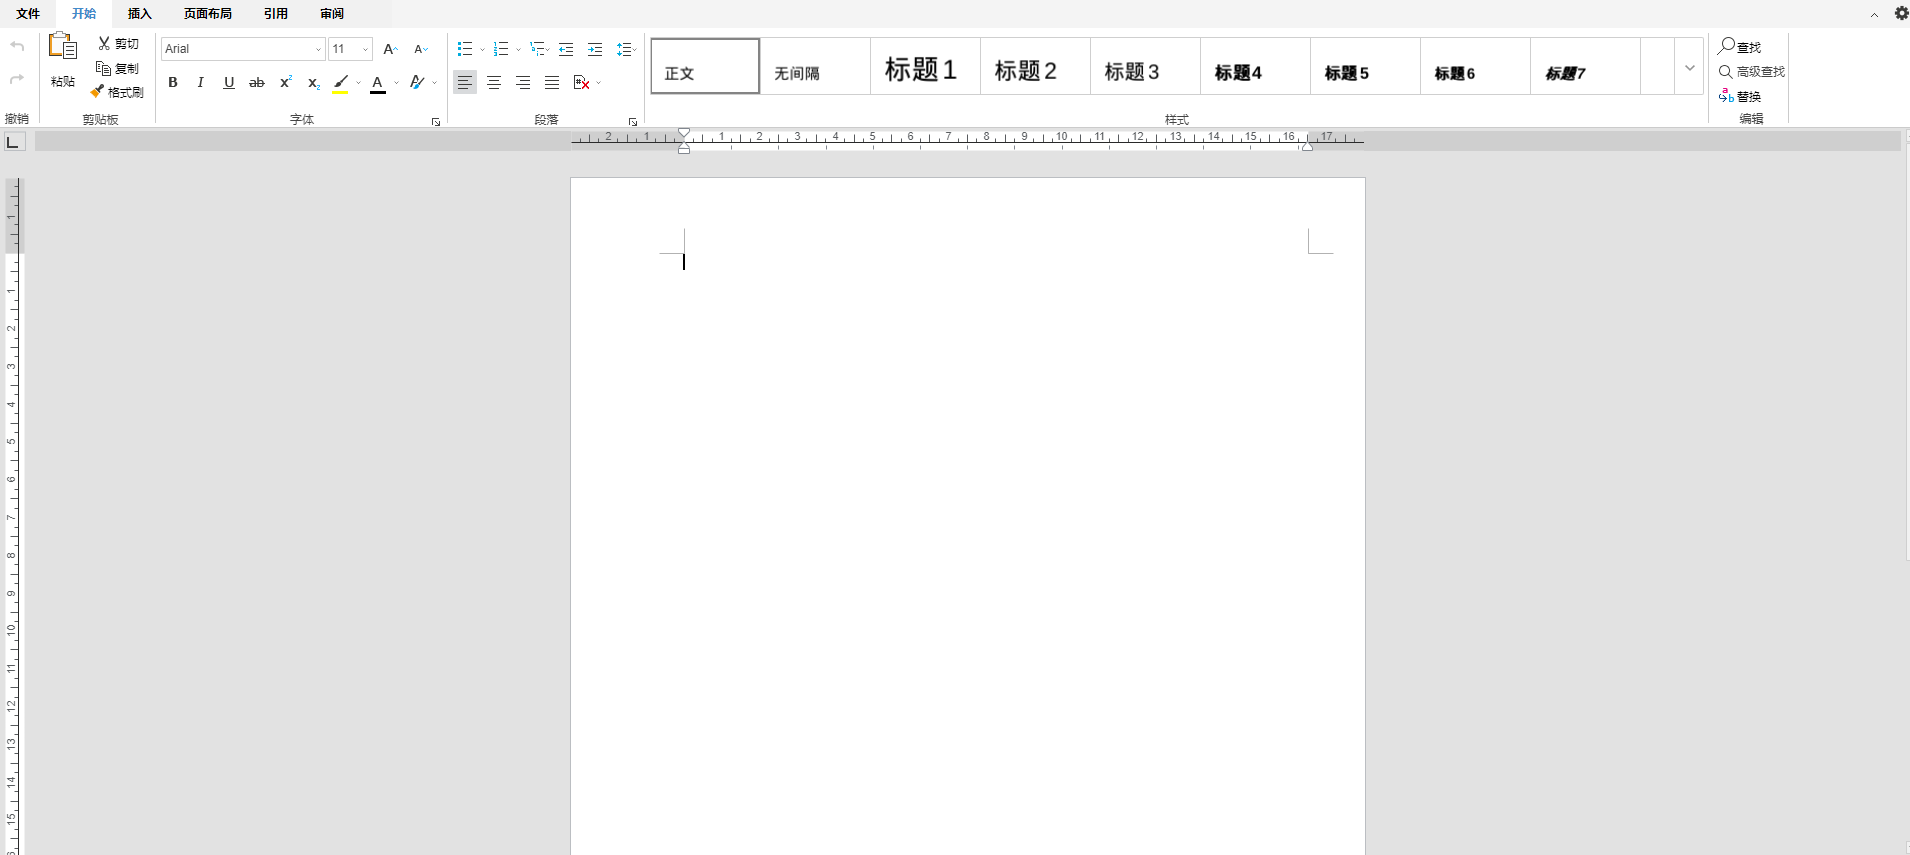Decrease font size with A-down icon

[421, 49]
